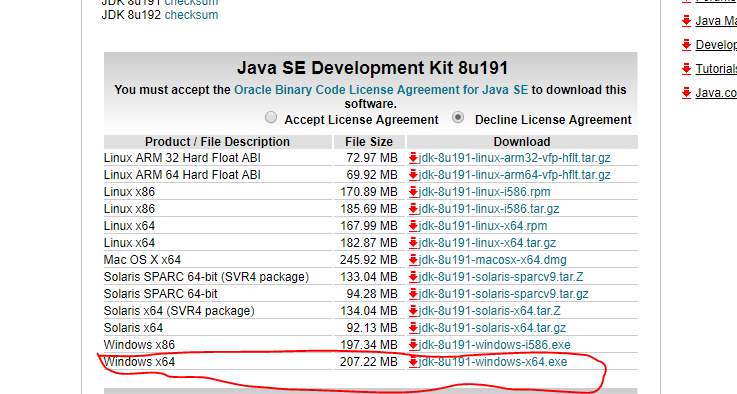Click download arrow icon for linux-arm32 file
The width and height of the screenshot is (737, 394).
413,158
